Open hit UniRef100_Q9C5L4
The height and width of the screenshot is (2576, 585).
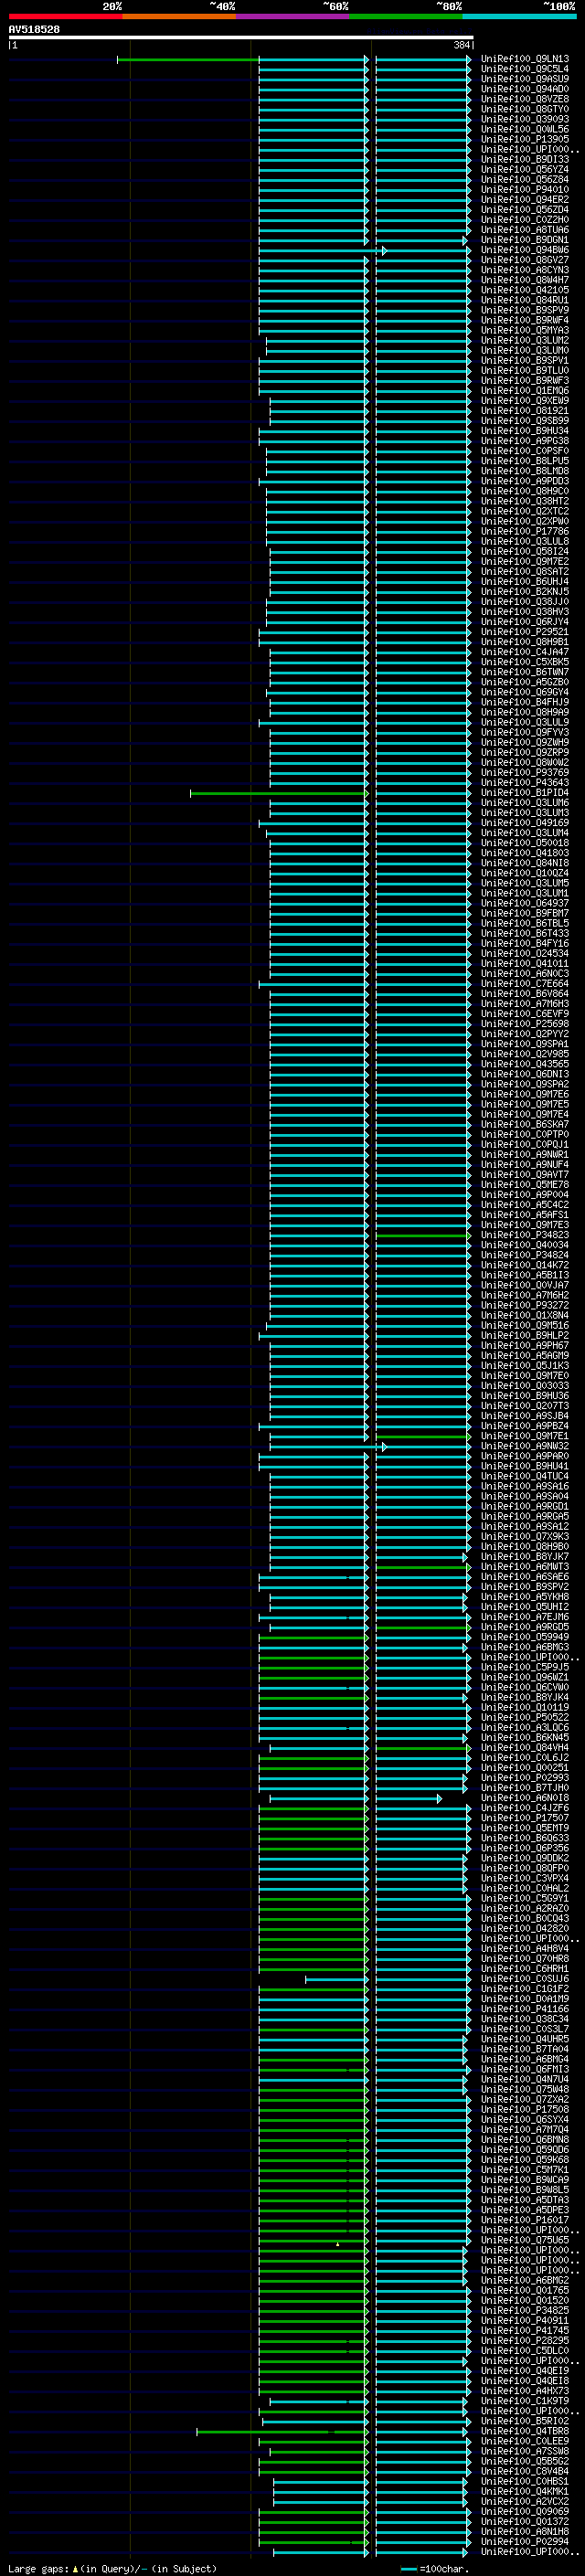click(x=524, y=69)
